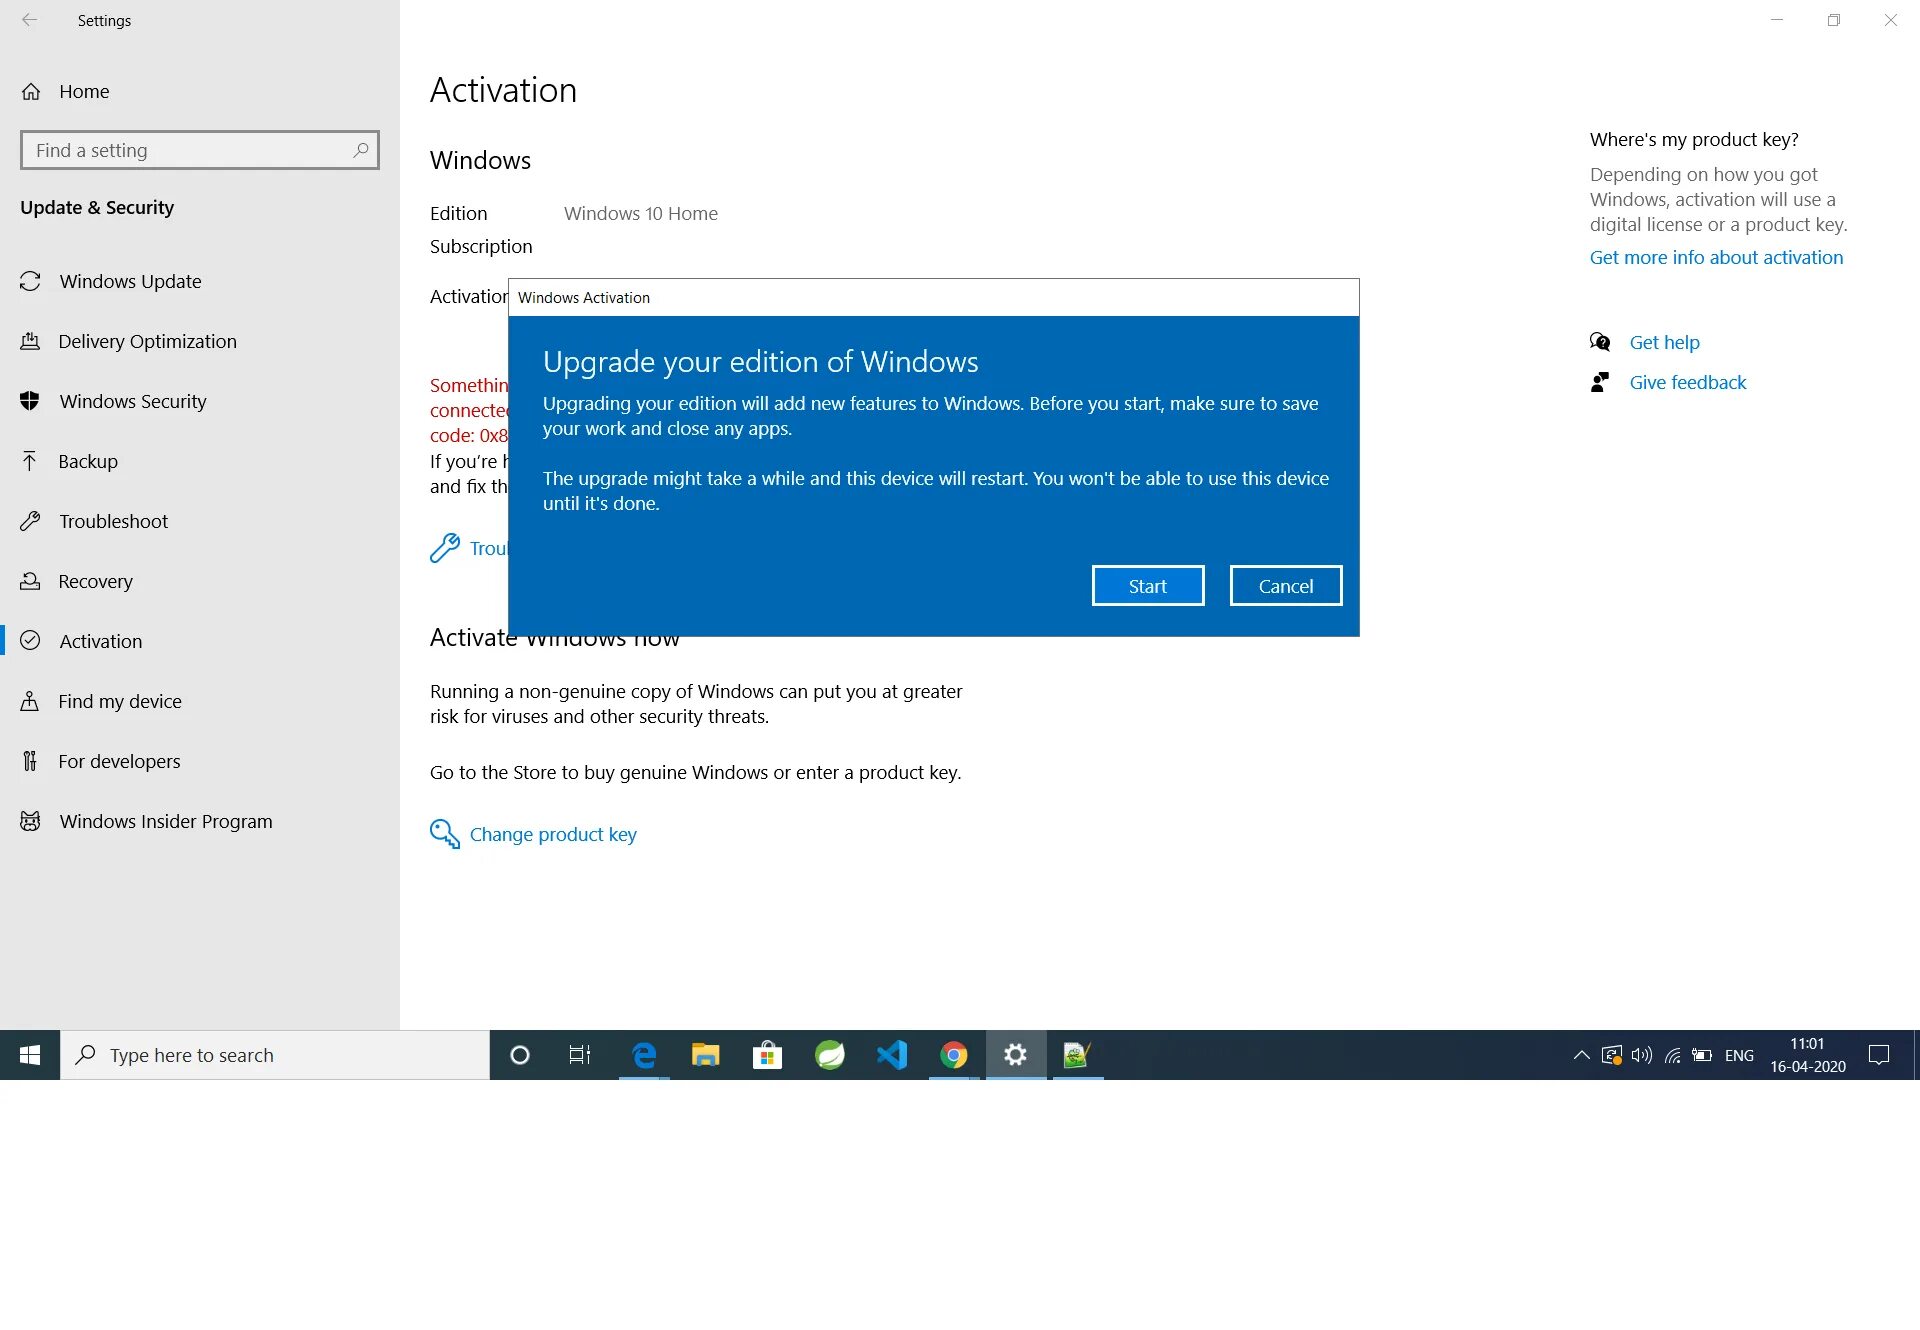The image size is (1920, 1330).
Task: Cancel the Windows upgrade dialog
Action: click(x=1285, y=586)
